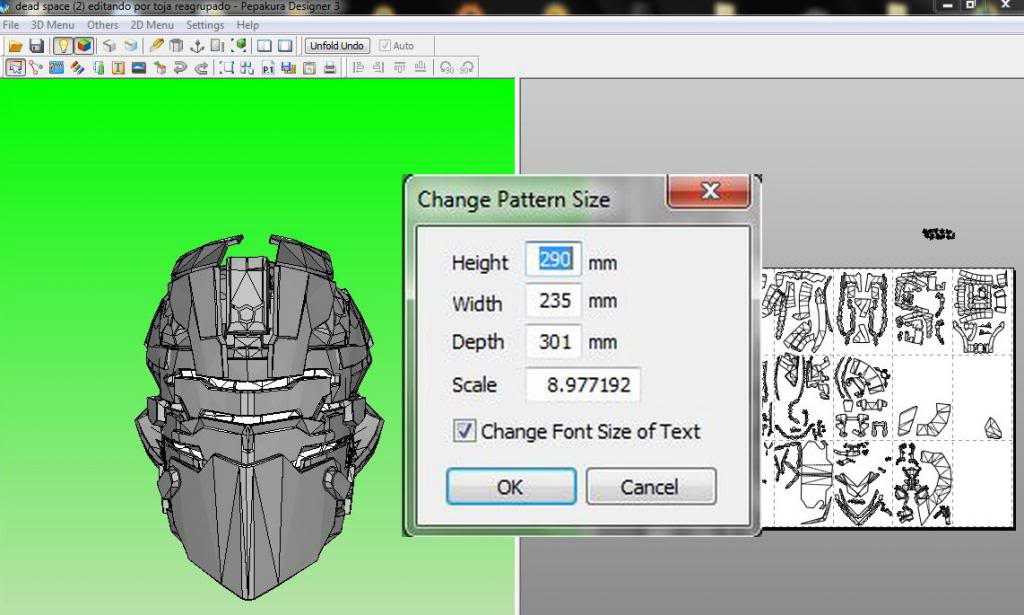Click the grey curved undo arrow
Image resolution: width=1024 pixels, height=615 pixels.
pos(180,67)
